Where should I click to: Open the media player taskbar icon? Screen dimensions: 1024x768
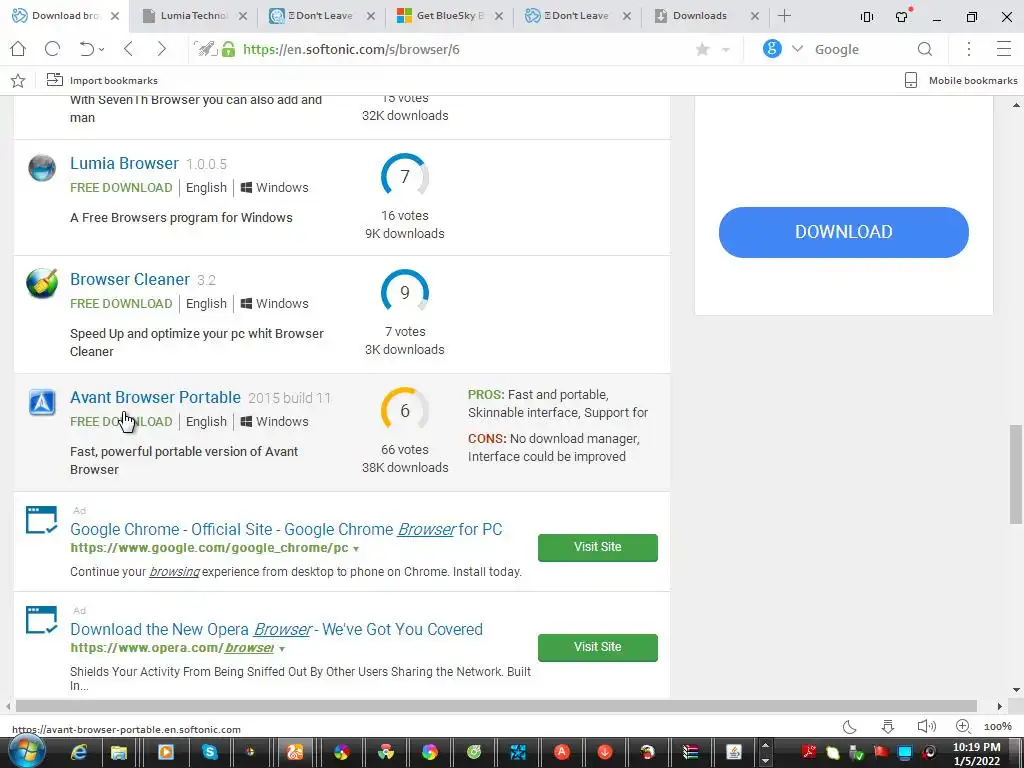(166, 752)
